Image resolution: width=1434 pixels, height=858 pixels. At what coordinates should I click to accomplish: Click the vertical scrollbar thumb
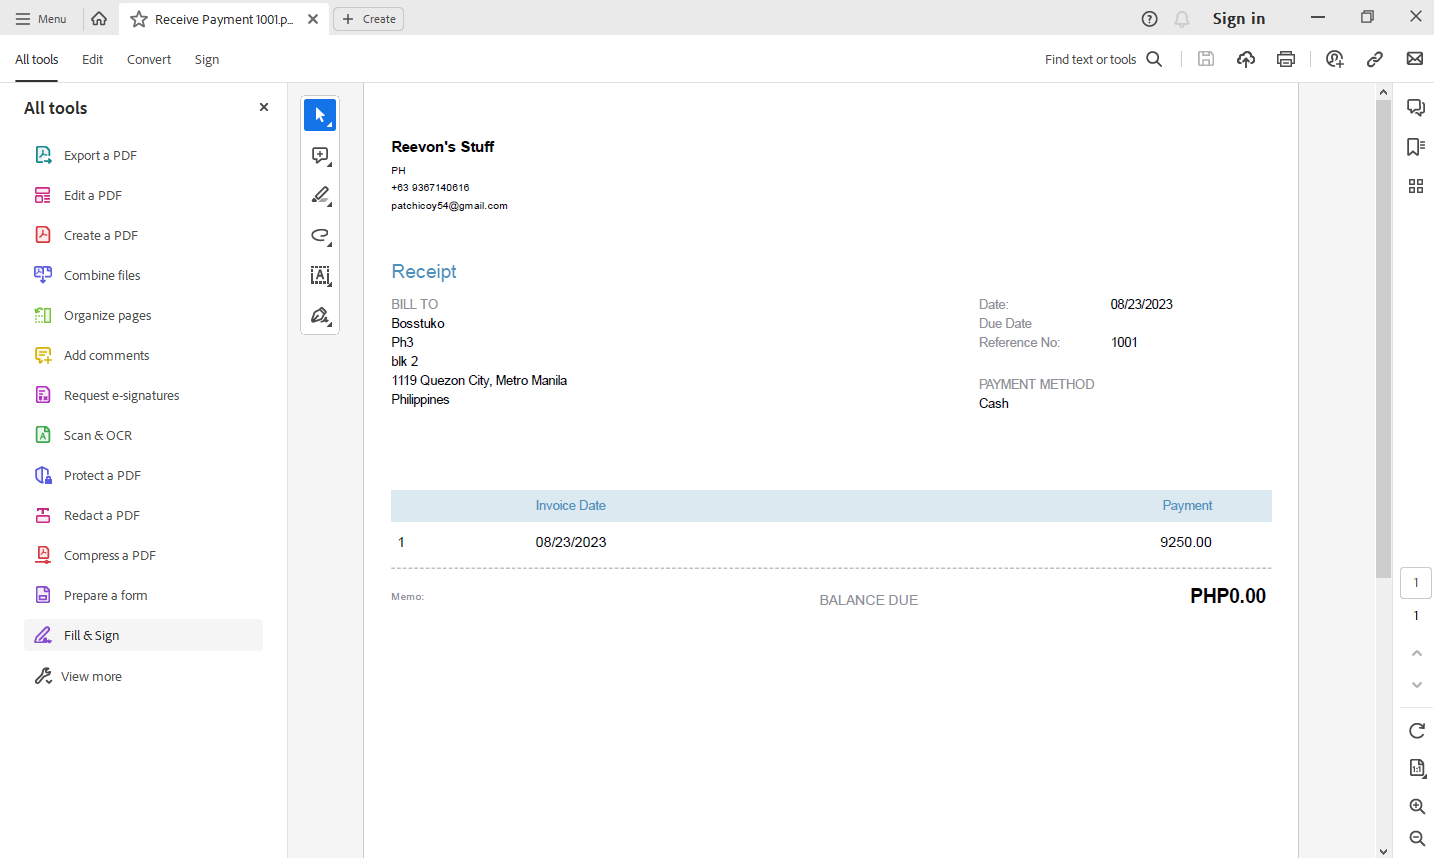(x=1383, y=340)
